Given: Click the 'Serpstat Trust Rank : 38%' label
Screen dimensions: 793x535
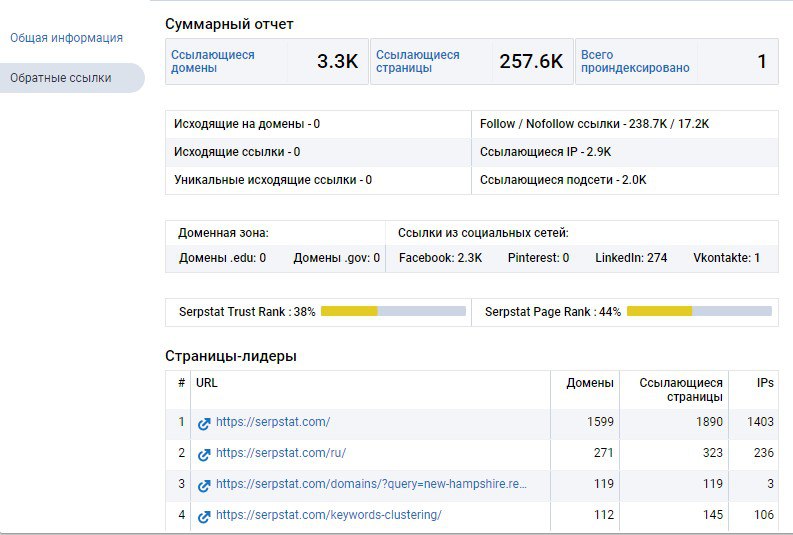Looking at the screenshot, I should (x=247, y=311).
